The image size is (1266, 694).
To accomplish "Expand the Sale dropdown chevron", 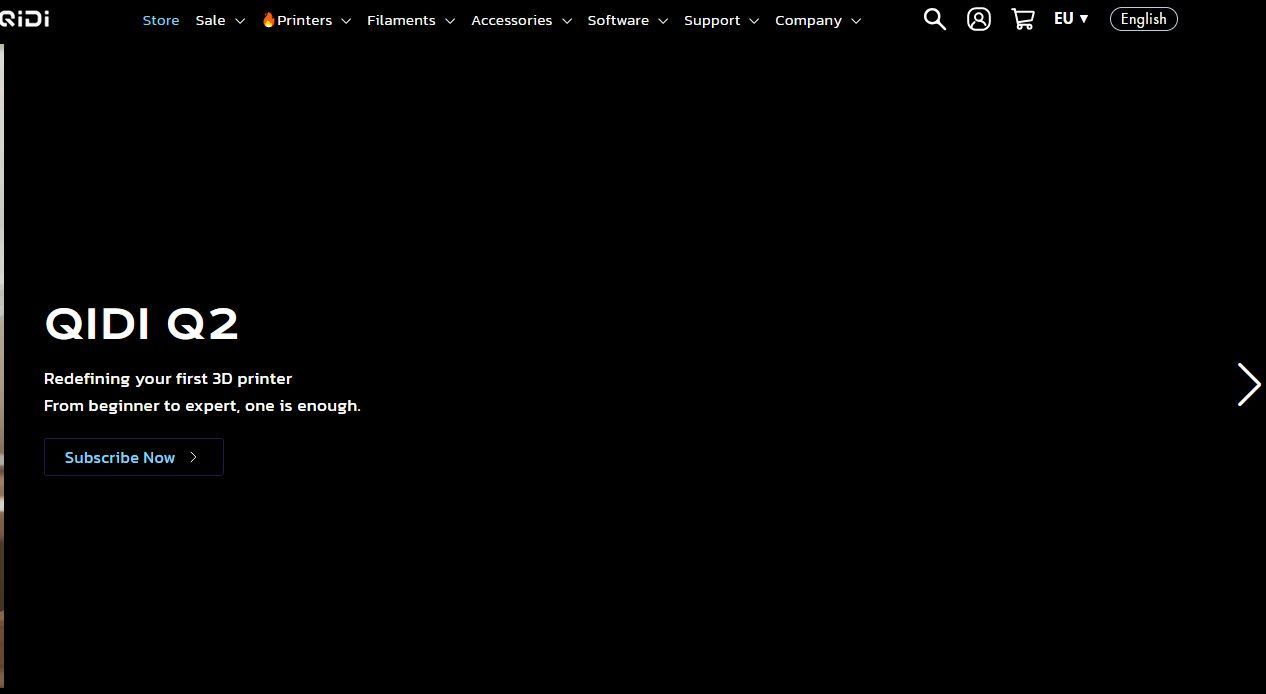I will (240, 21).
